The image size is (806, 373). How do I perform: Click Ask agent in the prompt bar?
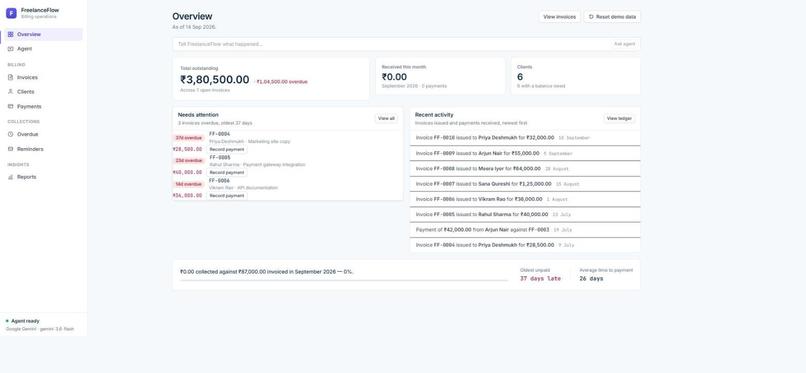coord(625,44)
